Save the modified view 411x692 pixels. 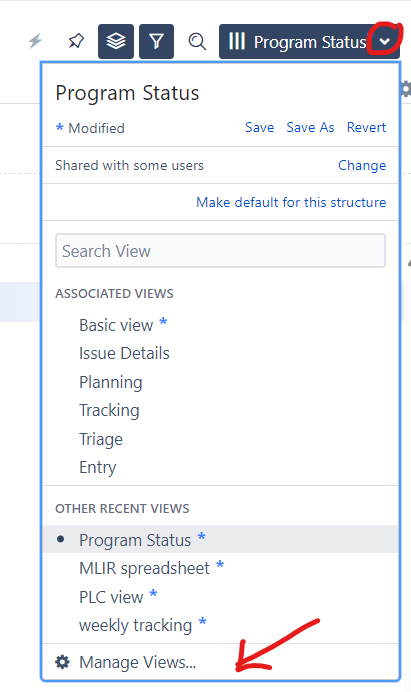[260, 128]
